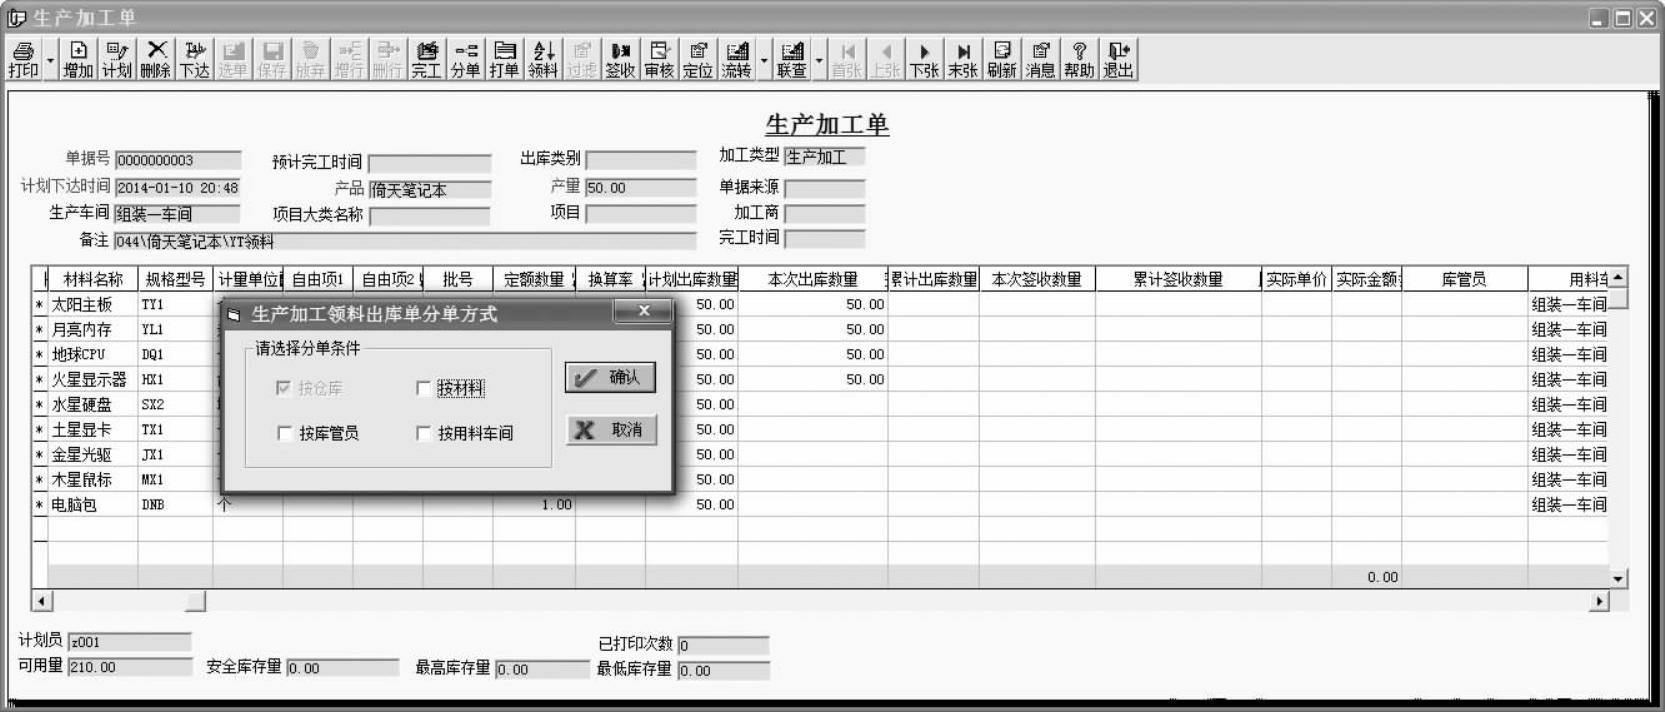1665x712 pixels.
Task: Enable the 按用料车间 checkbox
Action: tap(423, 433)
